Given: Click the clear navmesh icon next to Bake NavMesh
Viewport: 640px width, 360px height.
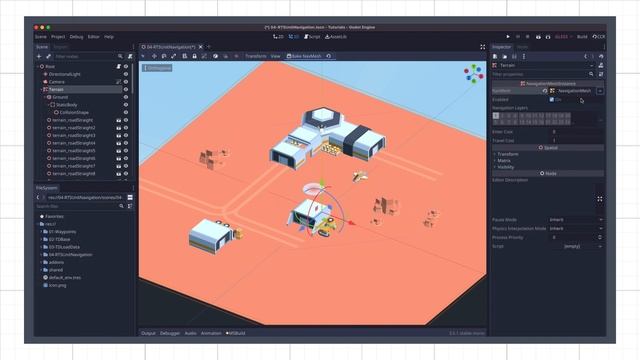Looking at the screenshot, I should (x=329, y=56).
